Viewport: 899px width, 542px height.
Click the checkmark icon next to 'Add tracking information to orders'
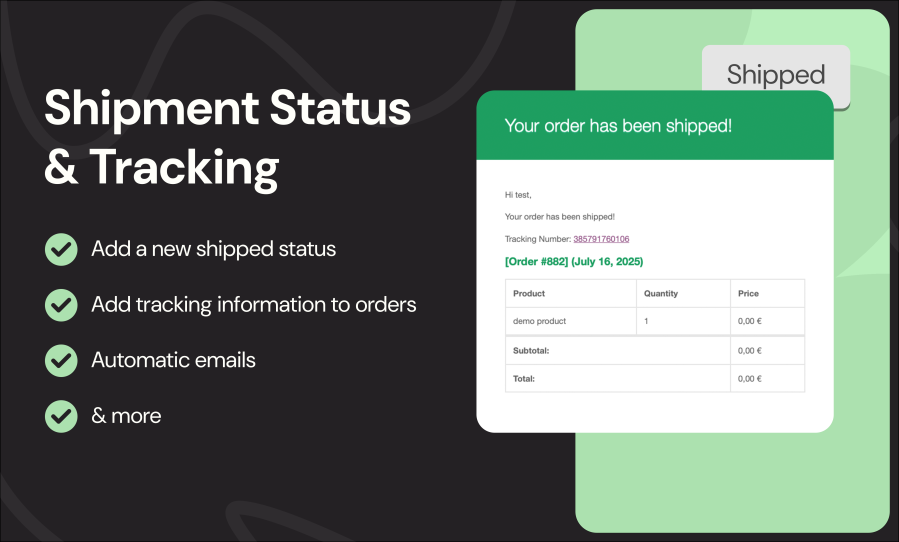point(61,305)
